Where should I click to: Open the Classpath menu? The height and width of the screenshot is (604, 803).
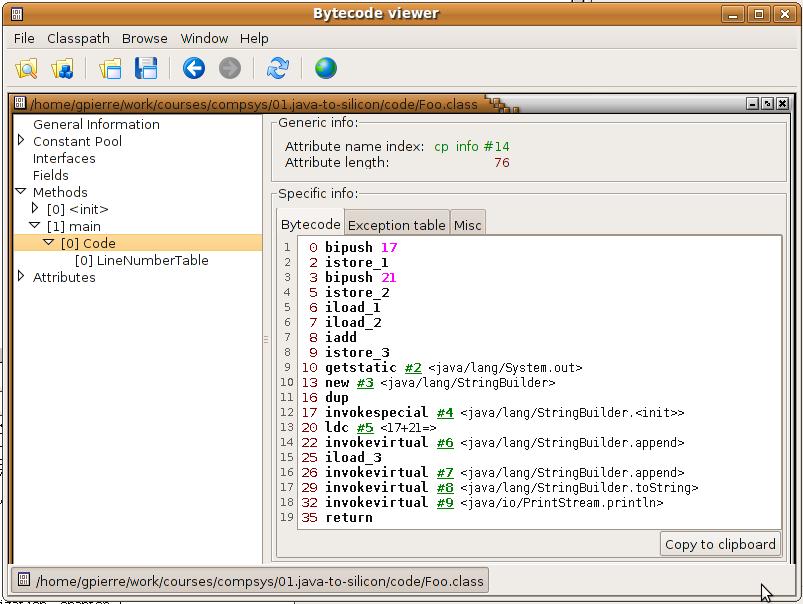78,38
